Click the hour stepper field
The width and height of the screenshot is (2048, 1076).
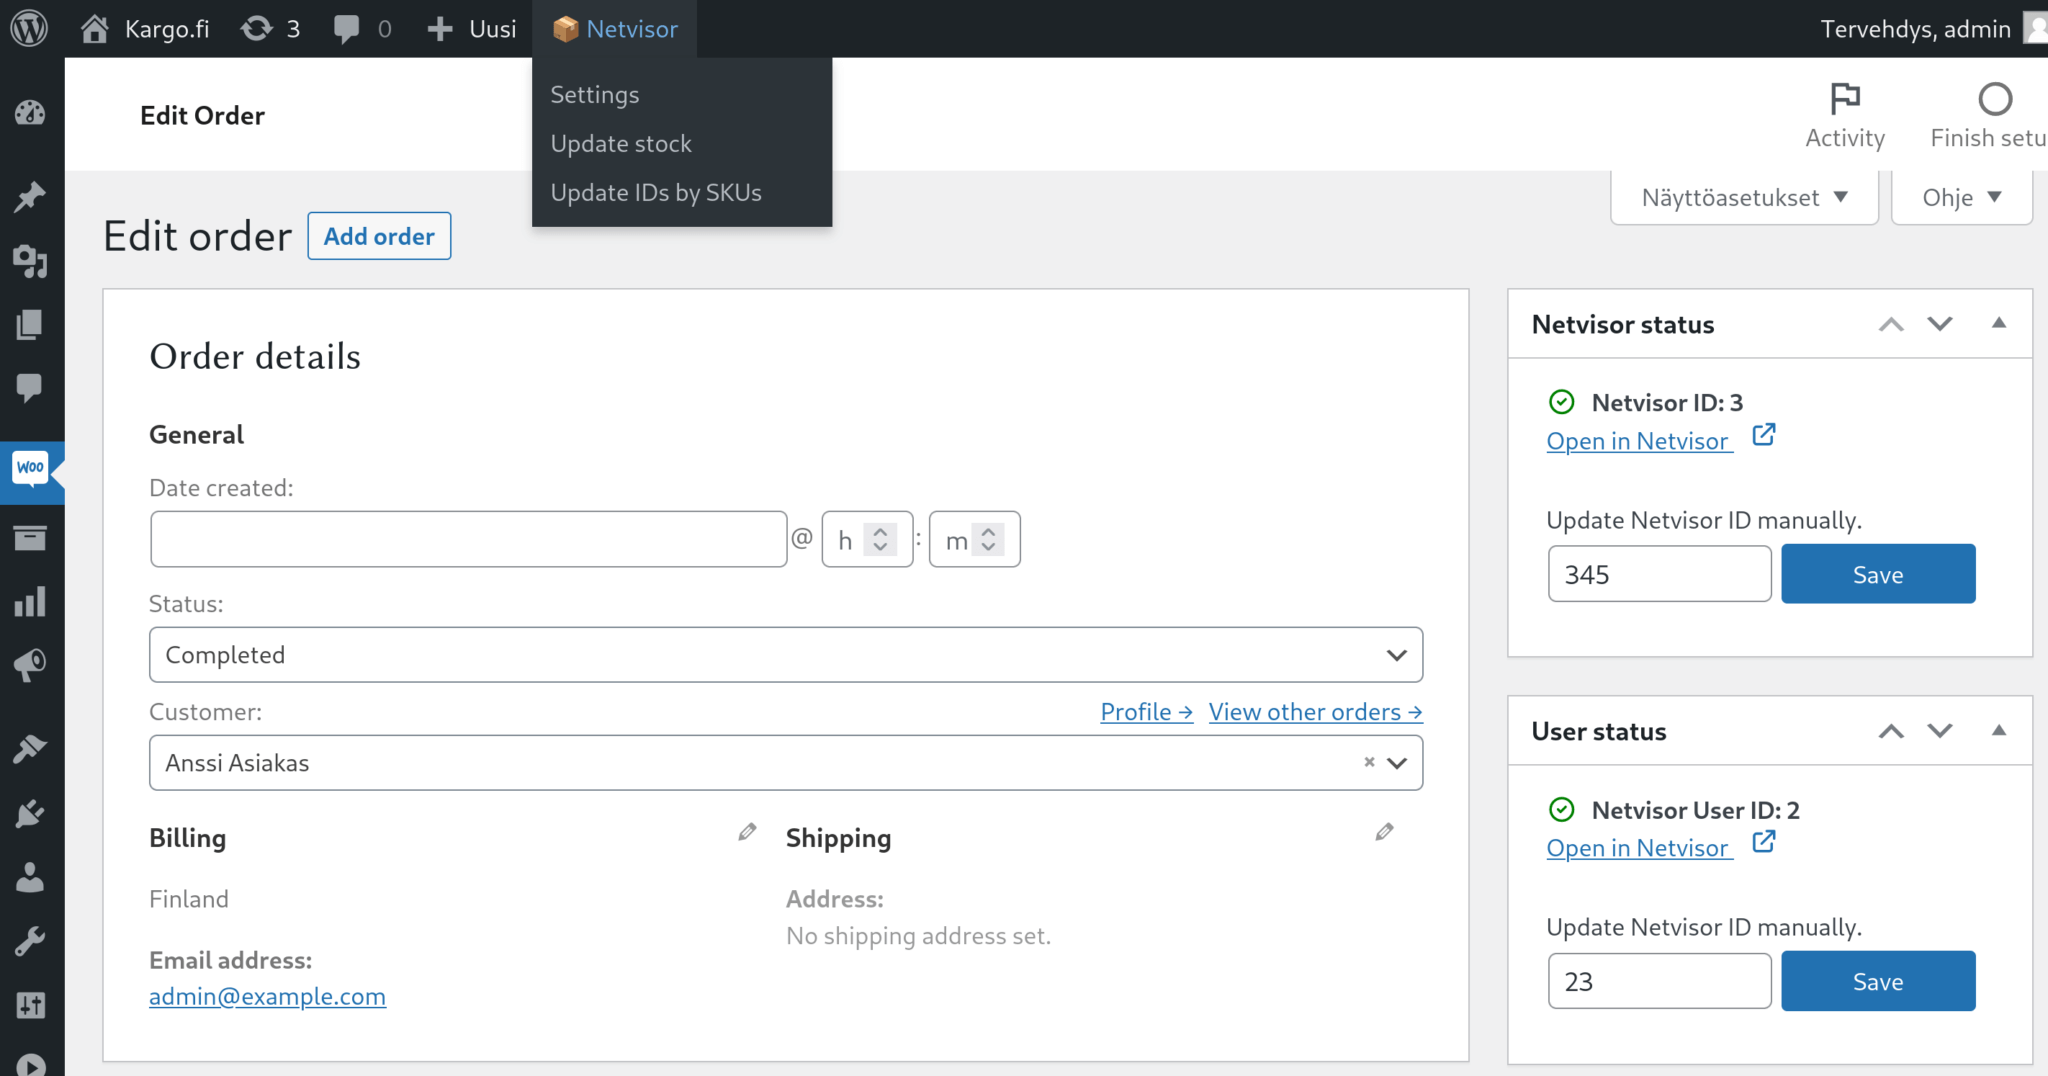pyautogui.click(x=867, y=539)
